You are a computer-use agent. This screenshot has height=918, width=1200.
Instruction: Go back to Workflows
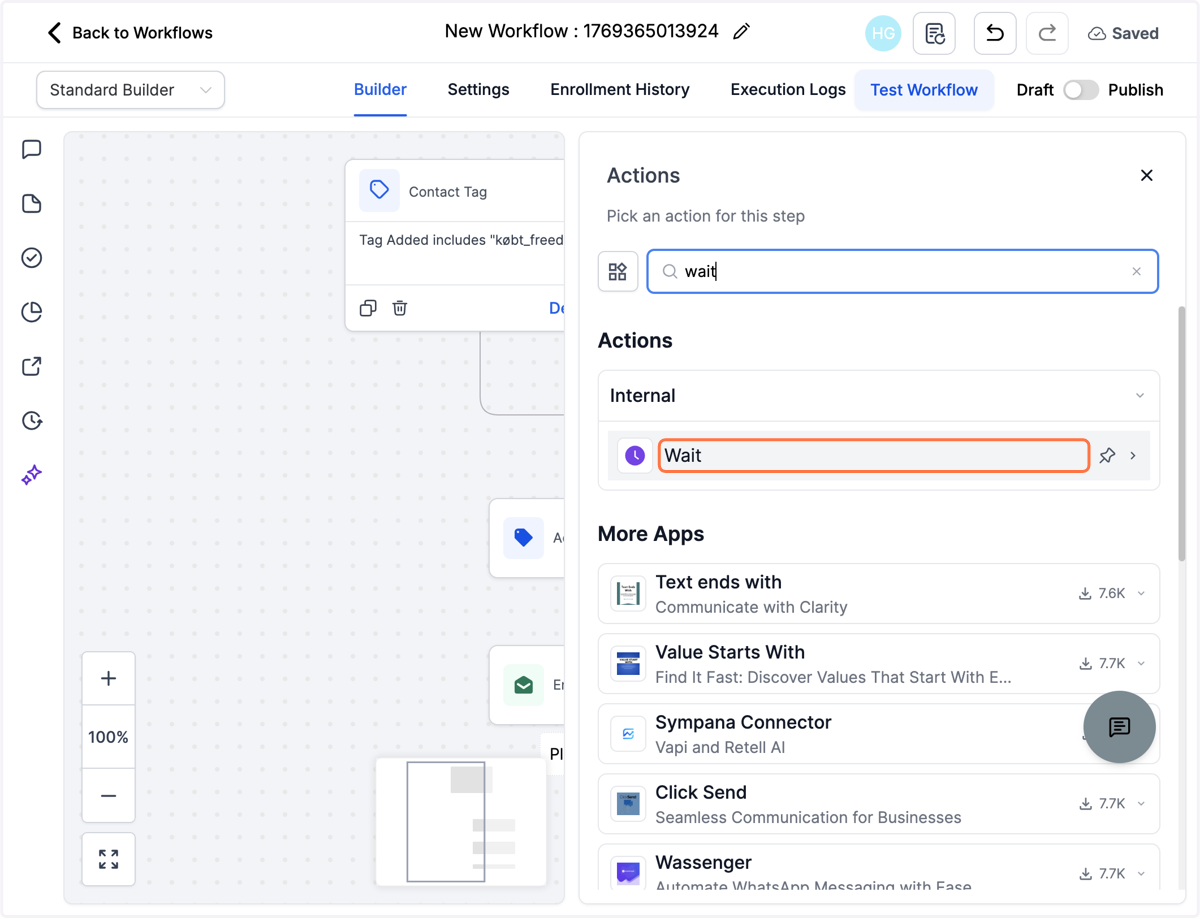pos(129,33)
